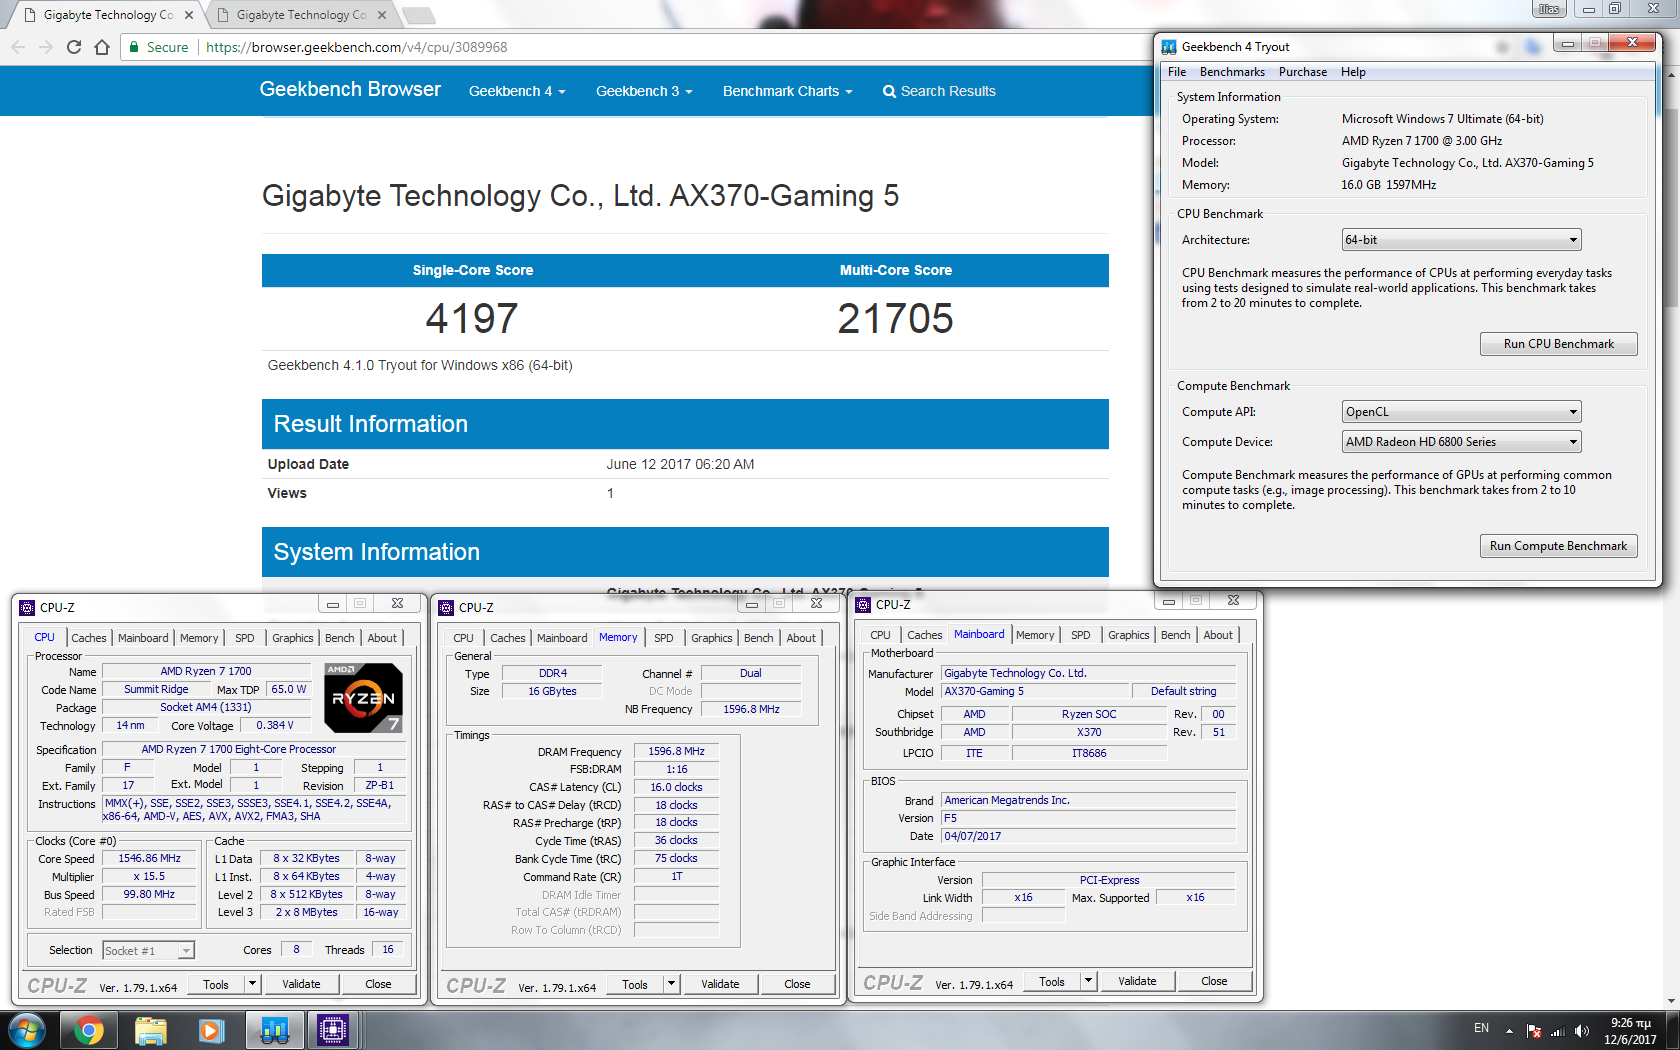Viewport: 1680px width, 1050px height.
Task: Click the CPU-Z taskbar icon
Action: 332,1030
